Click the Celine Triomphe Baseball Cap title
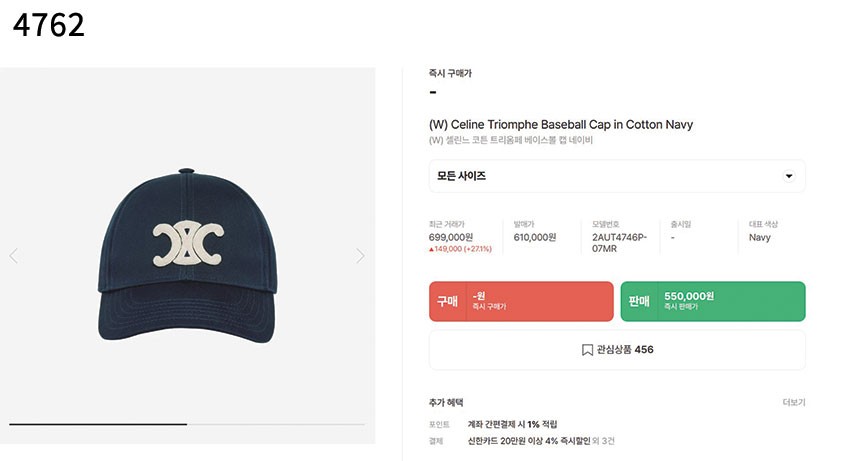The image size is (860, 461). coord(560,125)
